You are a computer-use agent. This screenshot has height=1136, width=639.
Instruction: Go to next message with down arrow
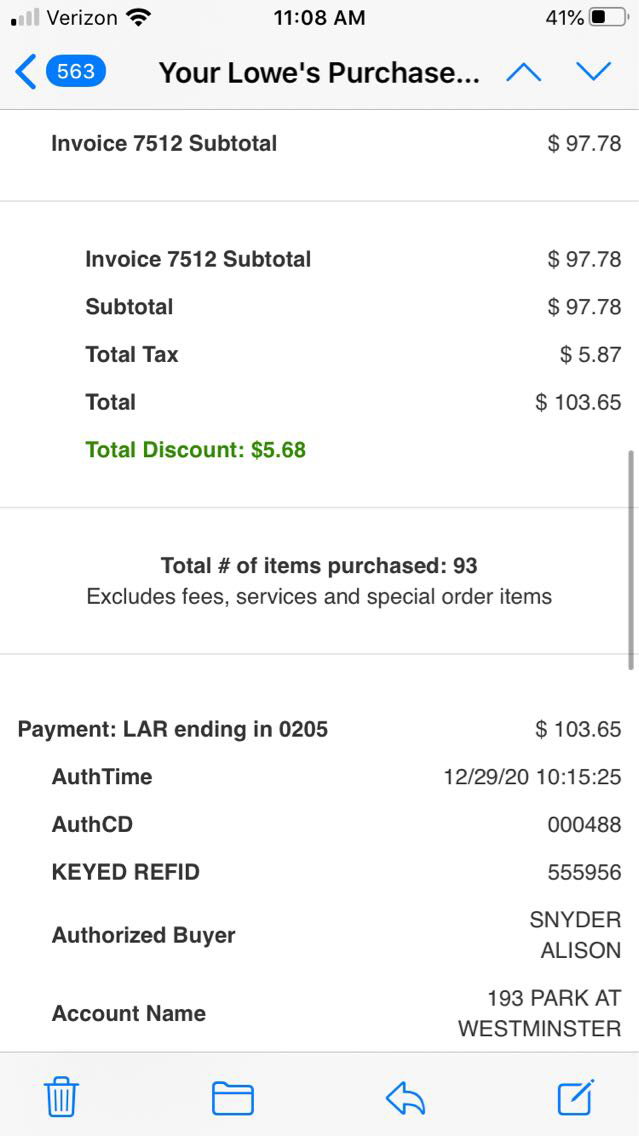[x=593, y=72]
